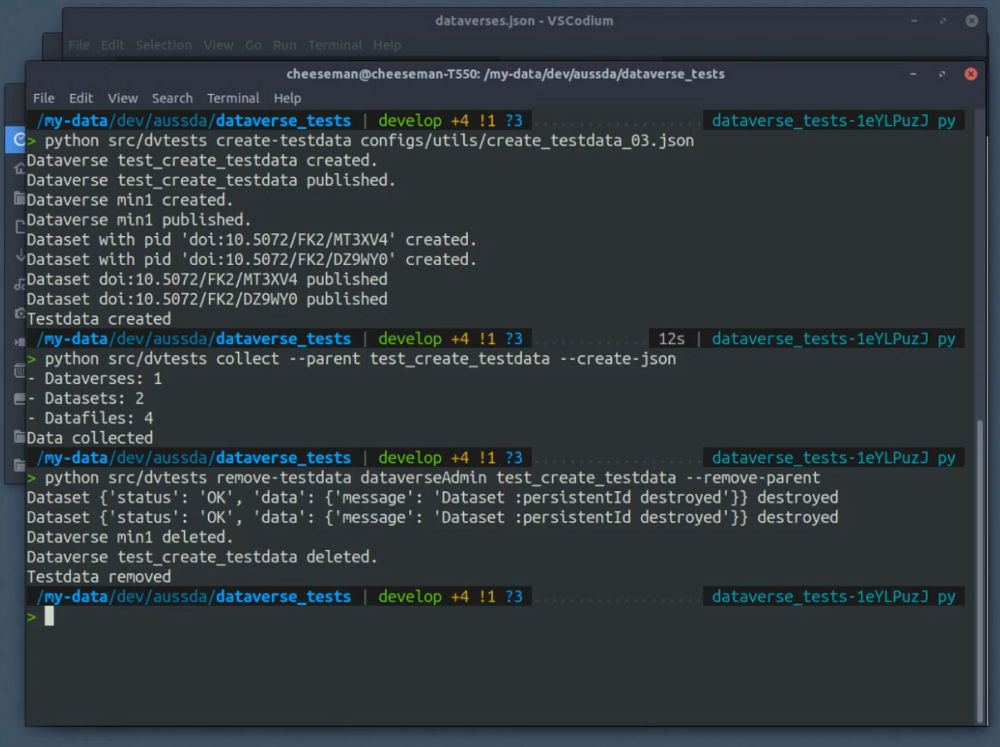
Task: Maximize the terminal window
Action: tap(942, 74)
